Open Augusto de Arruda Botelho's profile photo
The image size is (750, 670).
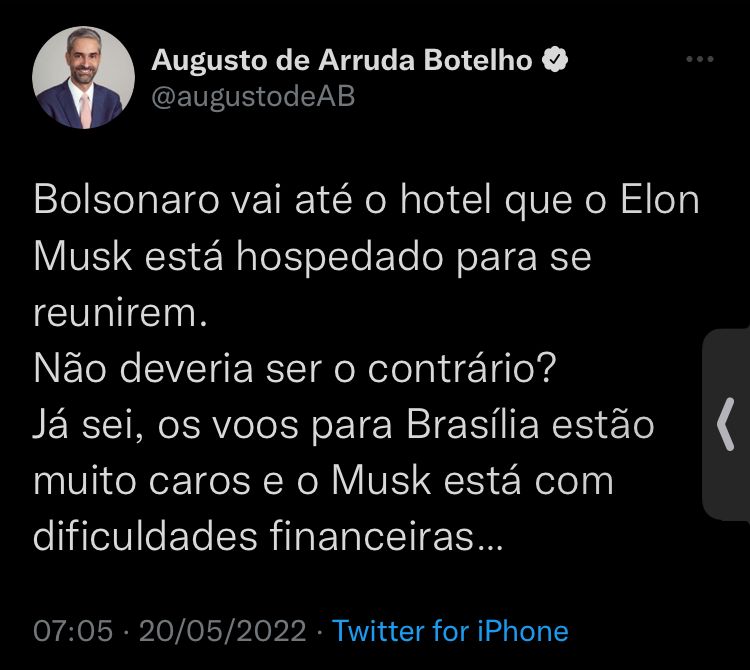click(84, 78)
